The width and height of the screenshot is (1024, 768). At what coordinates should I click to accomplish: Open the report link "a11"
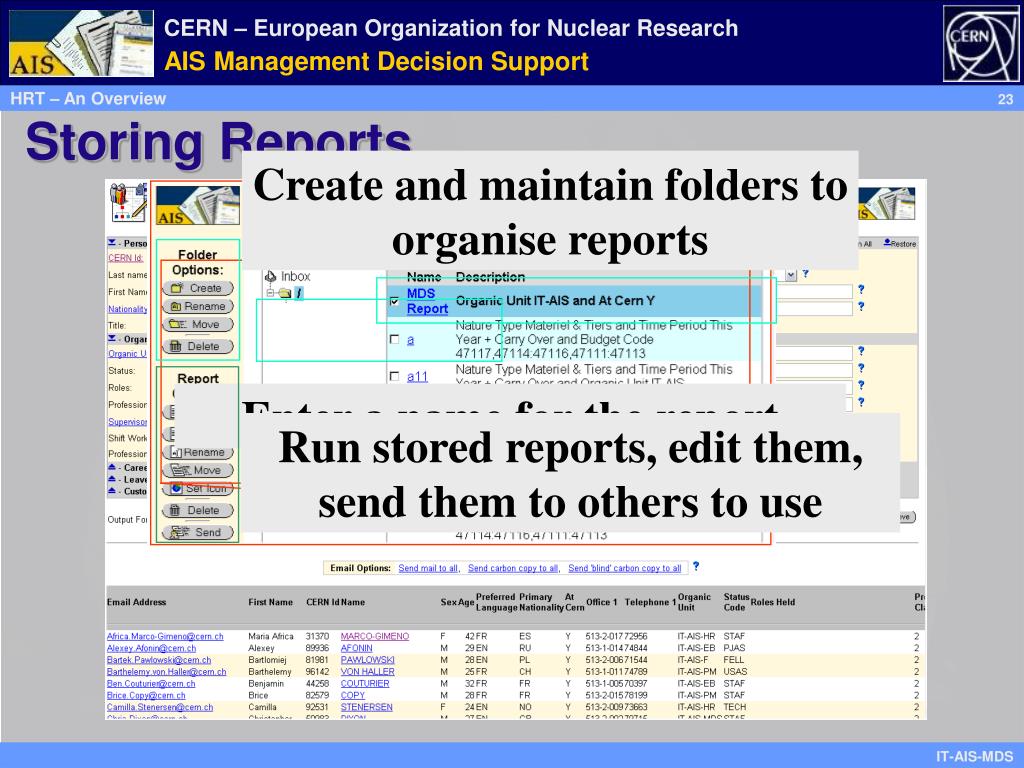click(417, 376)
